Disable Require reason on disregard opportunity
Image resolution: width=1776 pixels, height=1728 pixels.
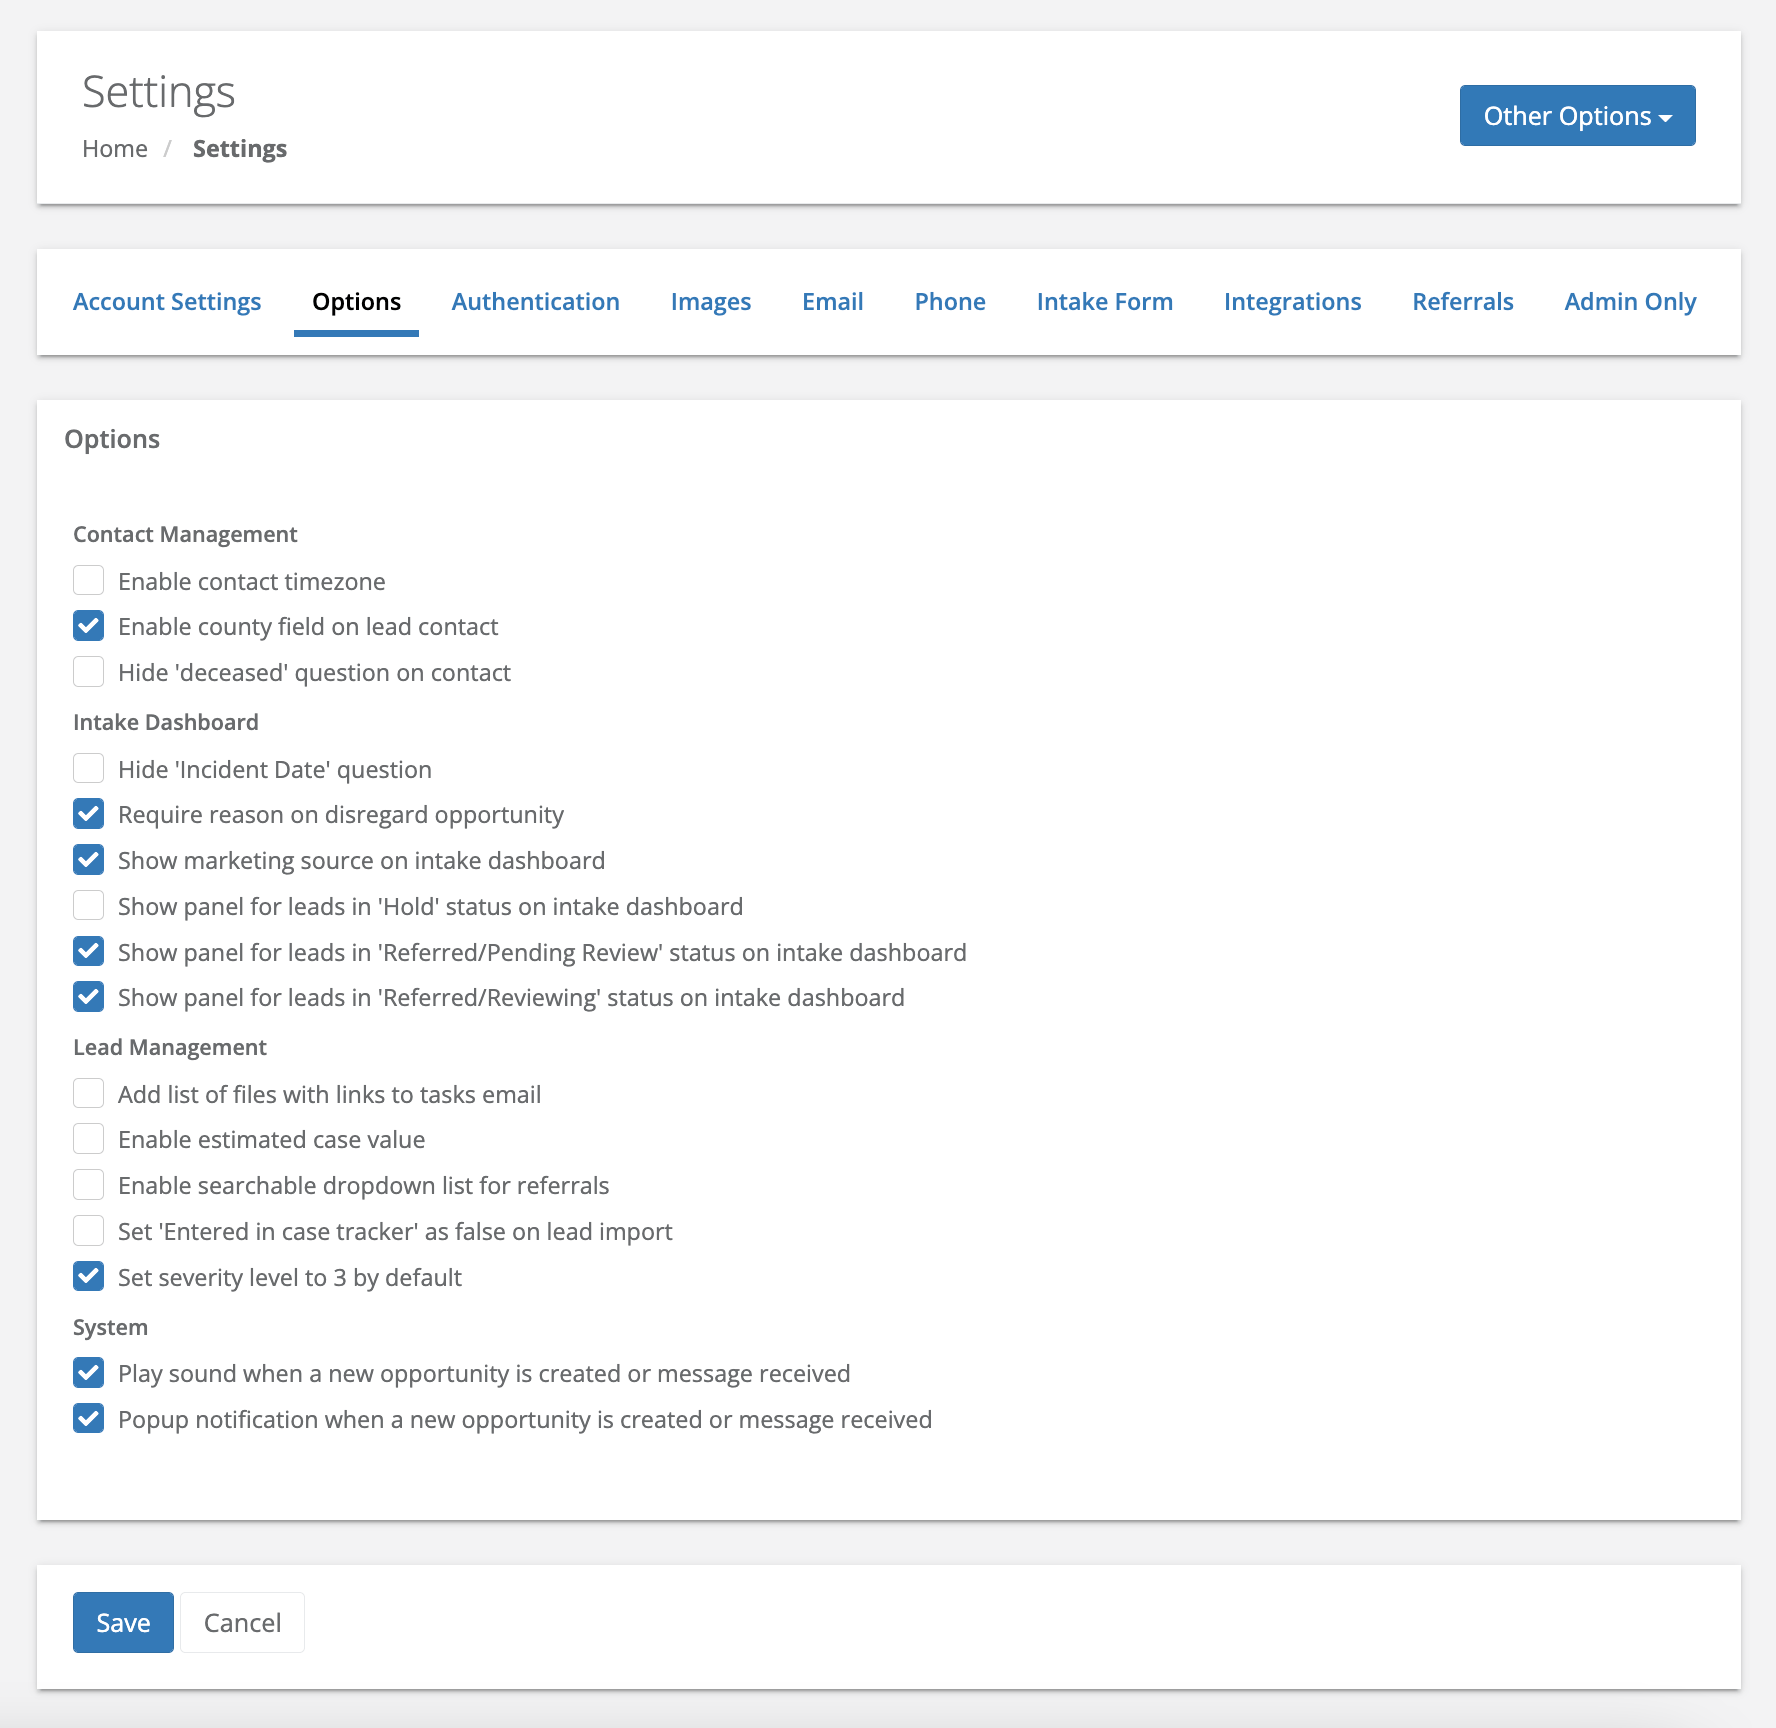pyautogui.click(x=89, y=815)
